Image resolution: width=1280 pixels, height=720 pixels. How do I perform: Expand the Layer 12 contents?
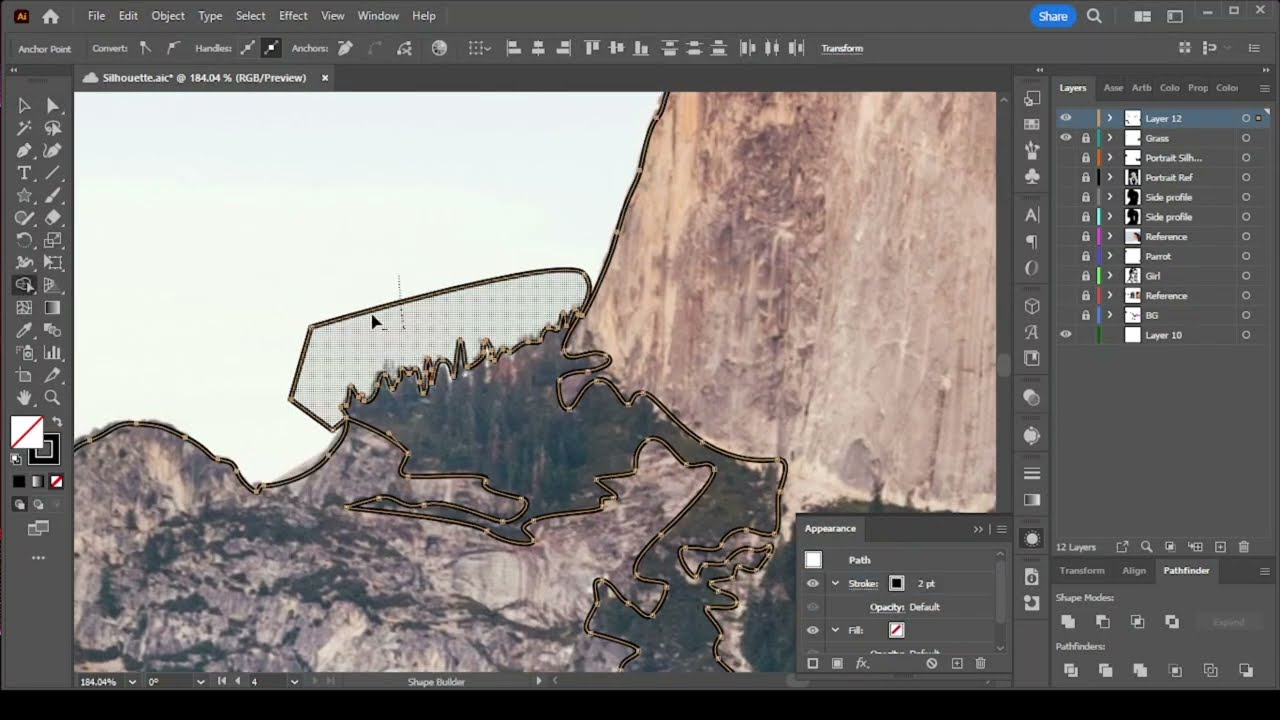pos(1109,118)
